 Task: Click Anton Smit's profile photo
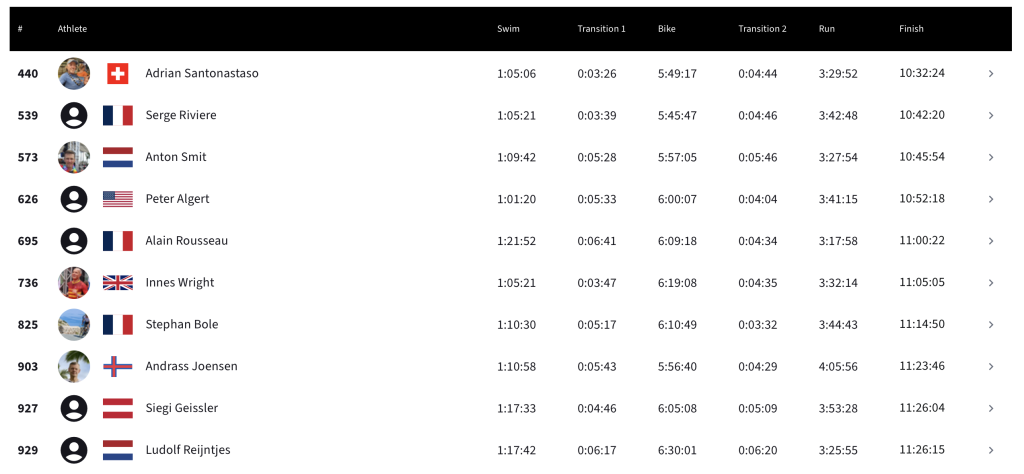coord(74,157)
